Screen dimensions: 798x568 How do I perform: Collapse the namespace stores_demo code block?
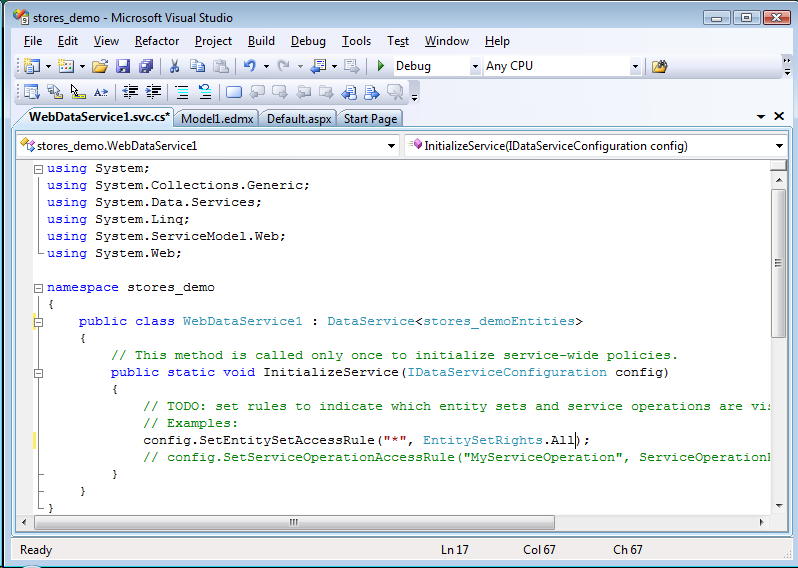[x=38, y=288]
